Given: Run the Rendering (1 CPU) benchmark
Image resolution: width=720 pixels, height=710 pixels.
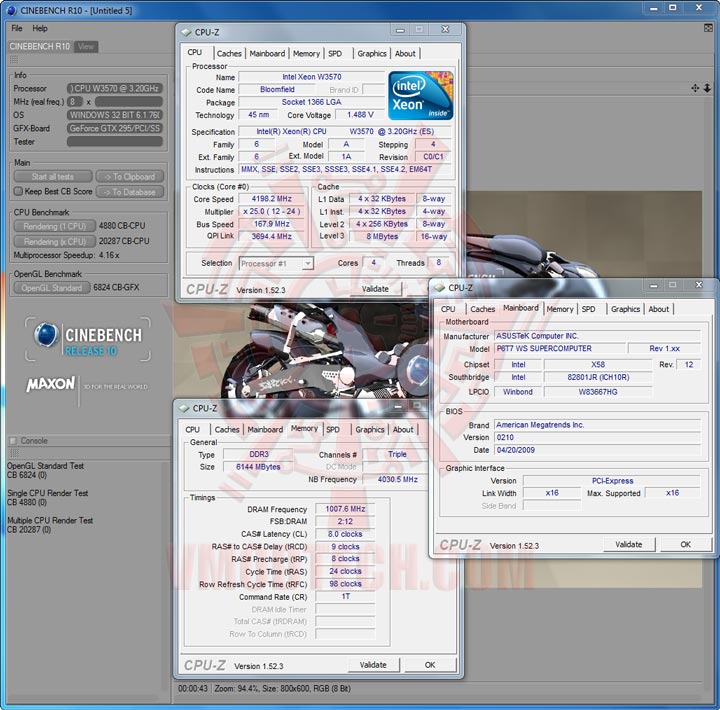Looking at the screenshot, I should (55, 226).
